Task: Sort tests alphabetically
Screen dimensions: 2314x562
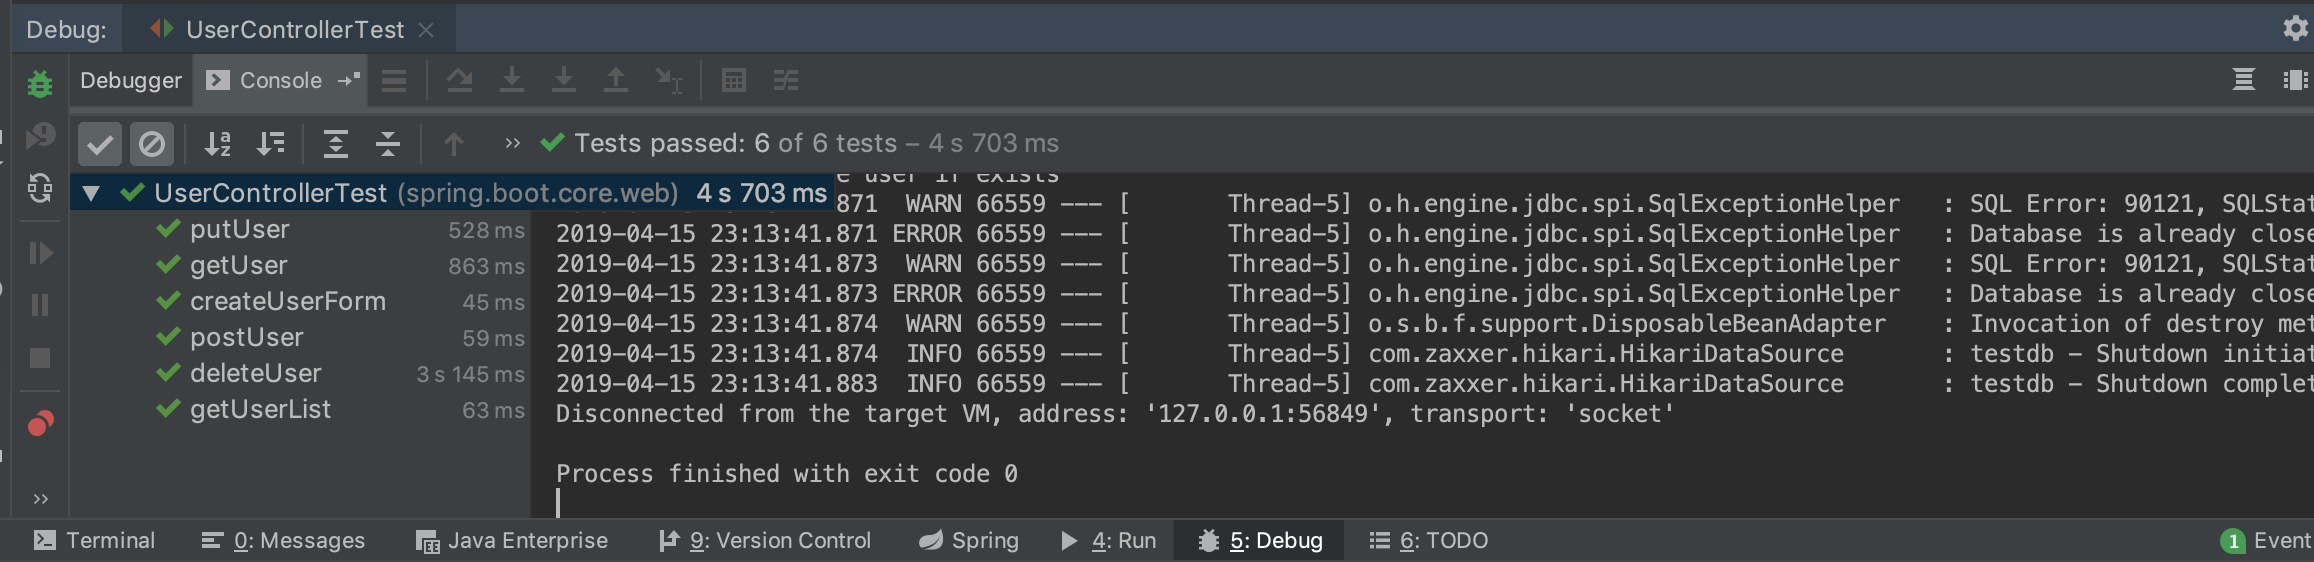Action: [x=218, y=144]
